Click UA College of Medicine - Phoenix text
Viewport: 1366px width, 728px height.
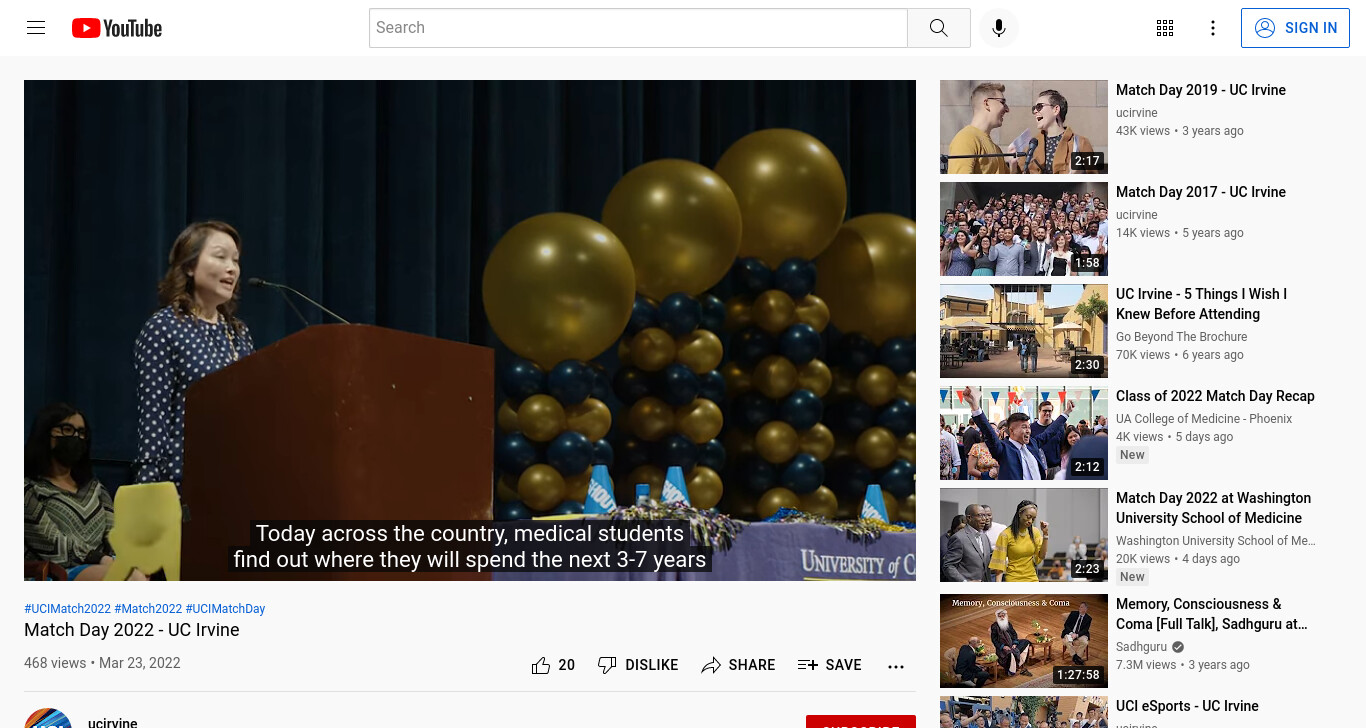tap(1204, 419)
